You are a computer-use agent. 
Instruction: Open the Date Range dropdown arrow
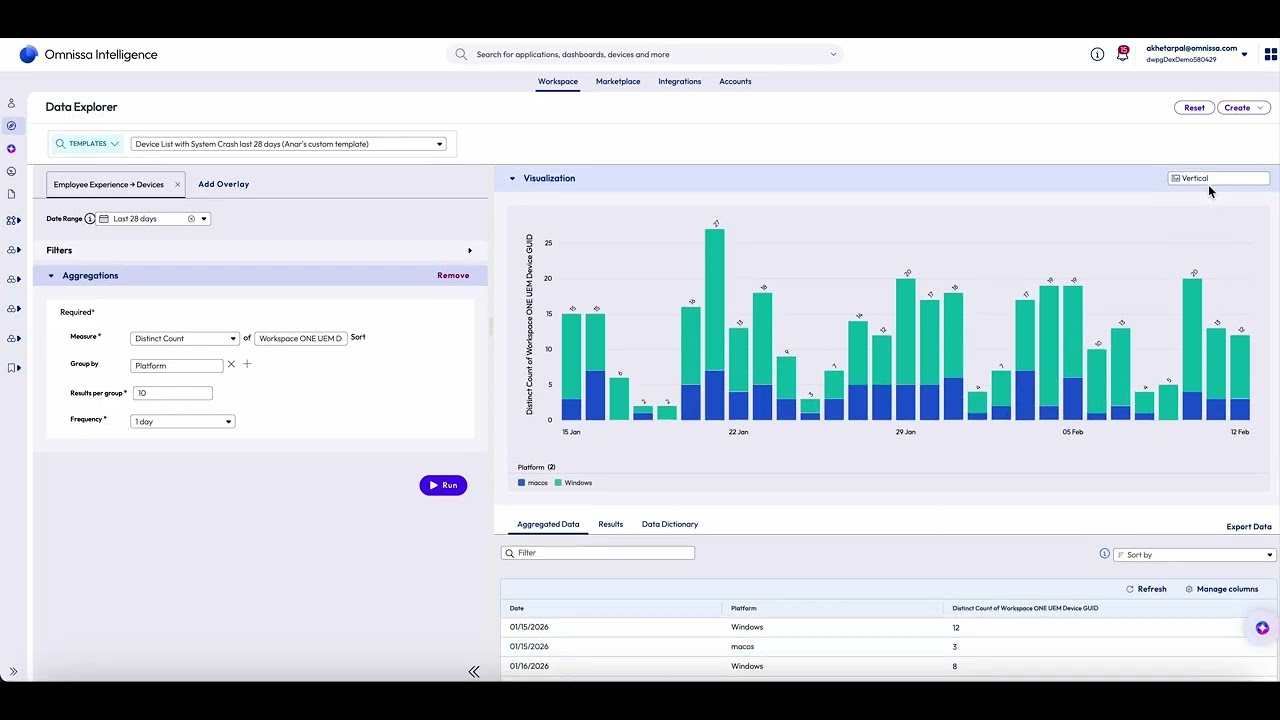click(204, 219)
